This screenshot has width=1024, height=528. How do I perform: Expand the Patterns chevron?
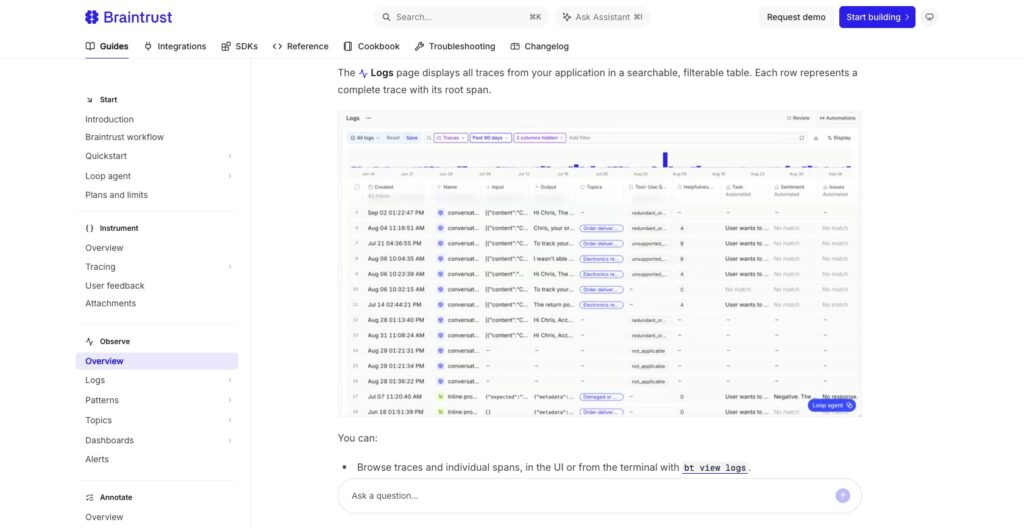[x=230, y=400]
